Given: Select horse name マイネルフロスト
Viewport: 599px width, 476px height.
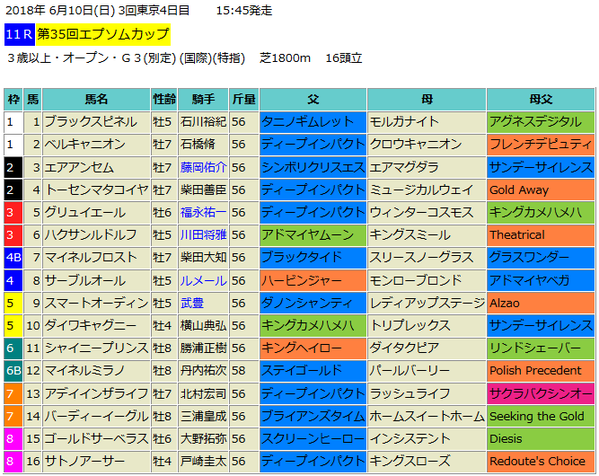Looking at the screenshot, I should pyautogui.click(x=91, y=257).
